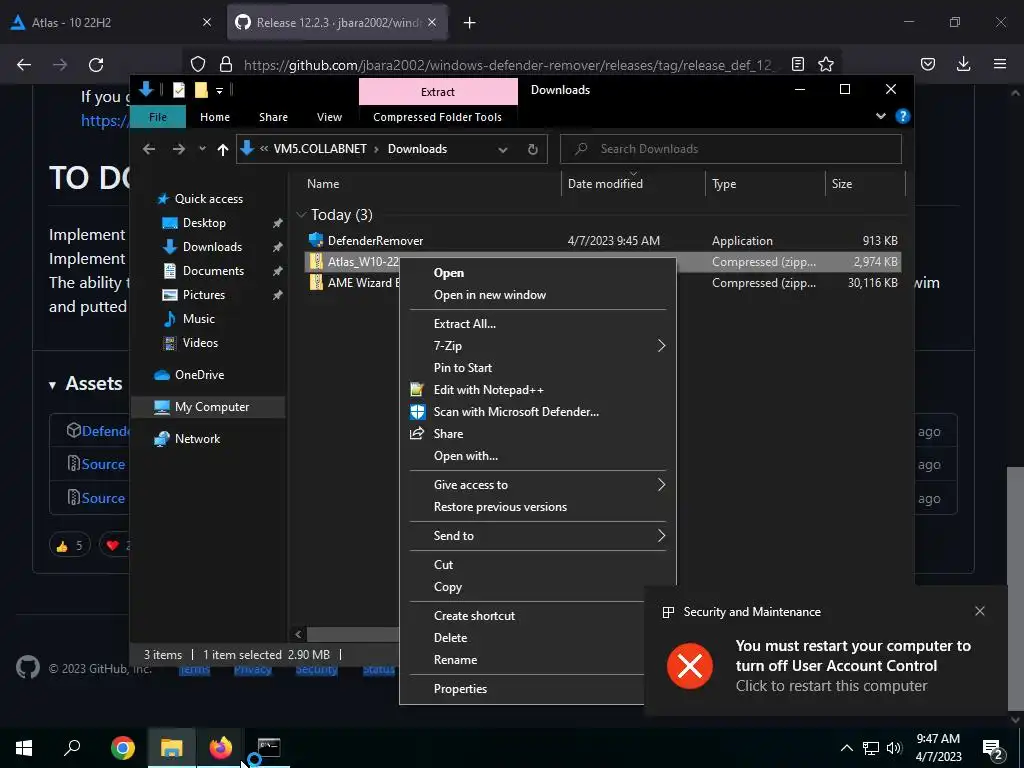Select Rename in context menu
Viewport: 1024px width, 768px height.
[x=455, y=660]
